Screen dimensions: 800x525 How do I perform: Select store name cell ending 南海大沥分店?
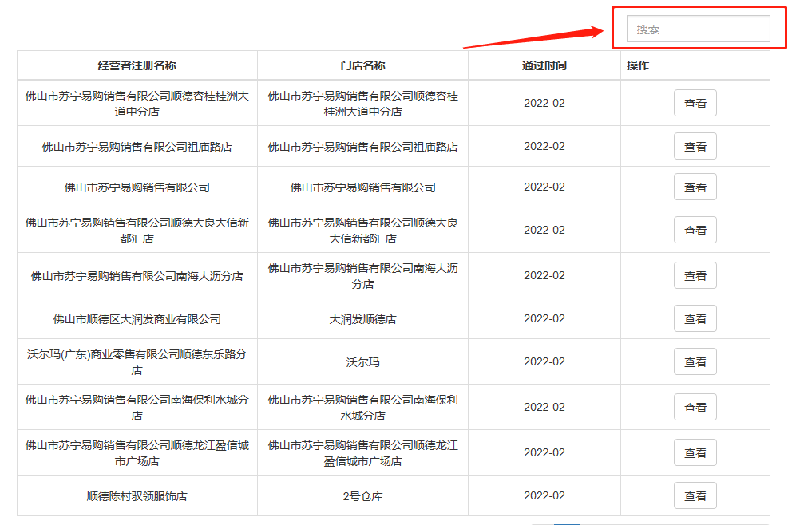(x=363, y=276)
